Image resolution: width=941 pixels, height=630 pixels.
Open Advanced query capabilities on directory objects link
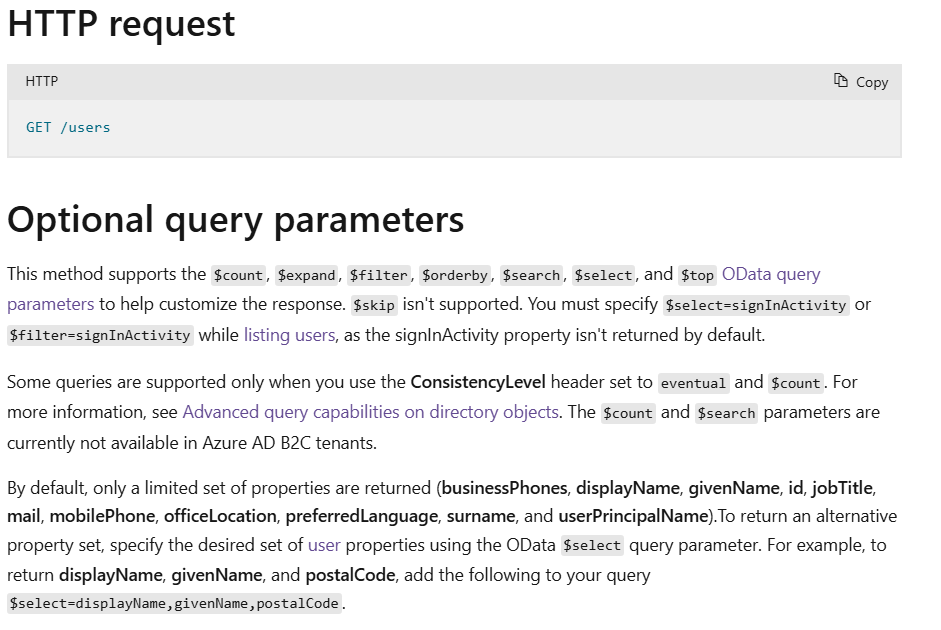[370, 412]
